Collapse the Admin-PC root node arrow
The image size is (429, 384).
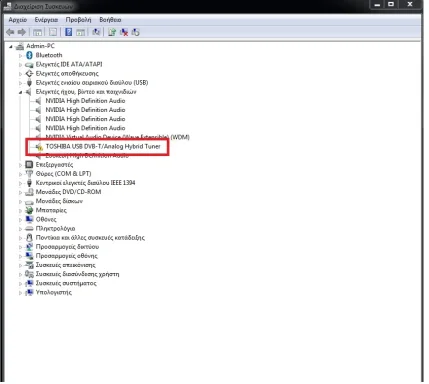tap(11, 47)
